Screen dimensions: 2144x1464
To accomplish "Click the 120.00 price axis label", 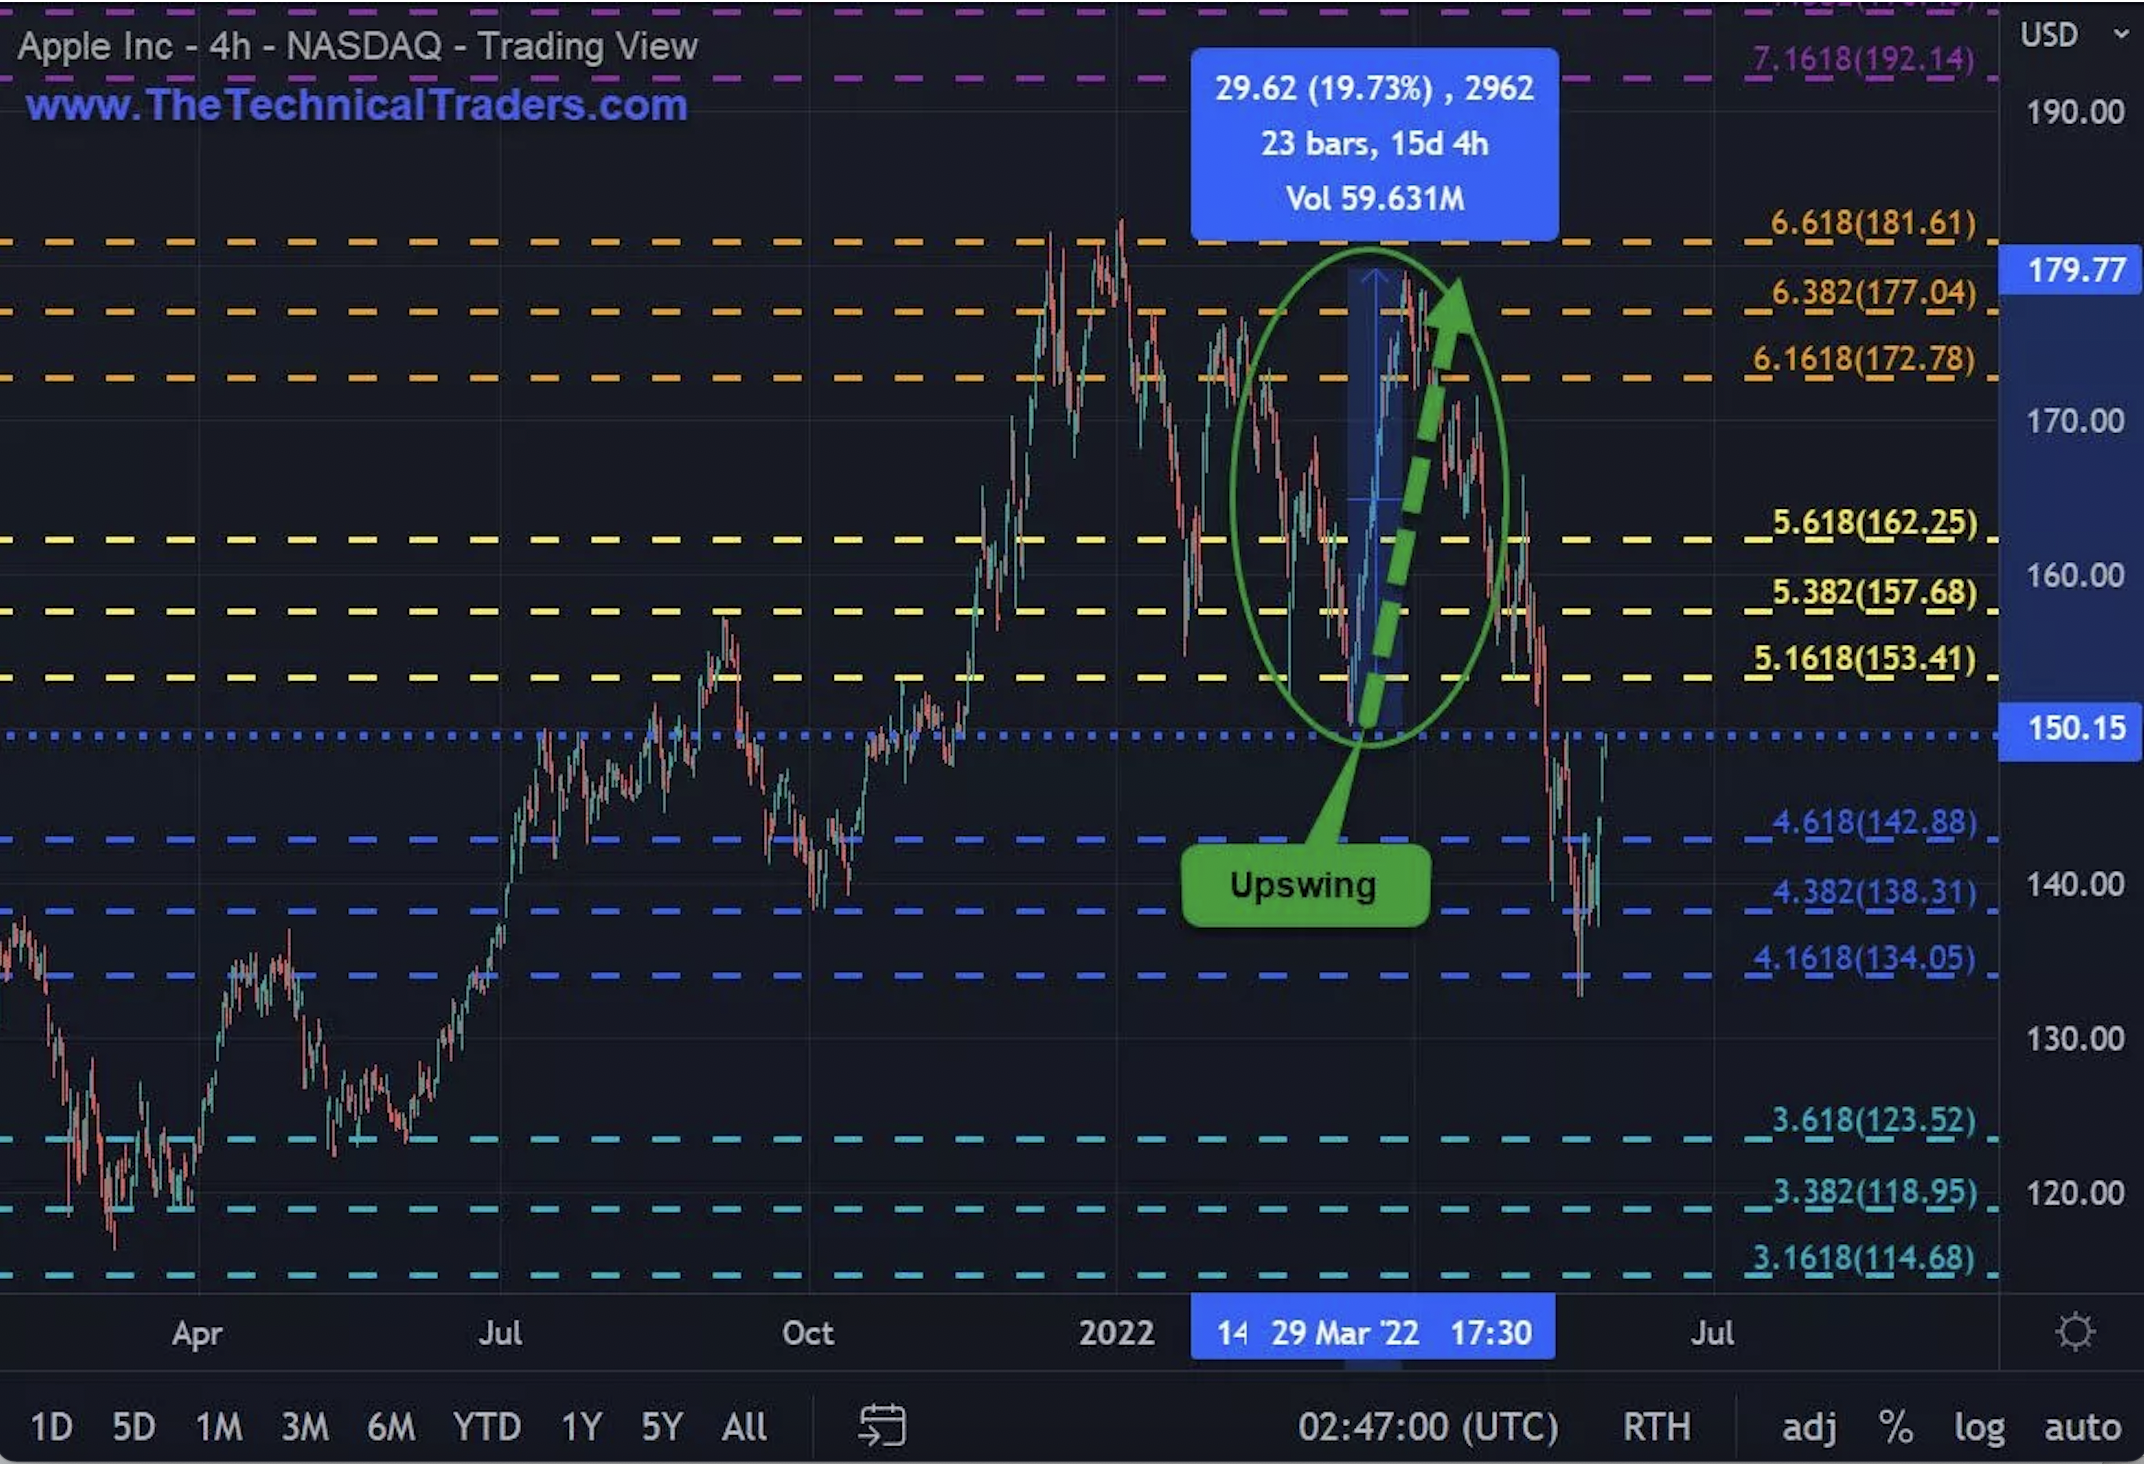I will click(2075, 1193).
